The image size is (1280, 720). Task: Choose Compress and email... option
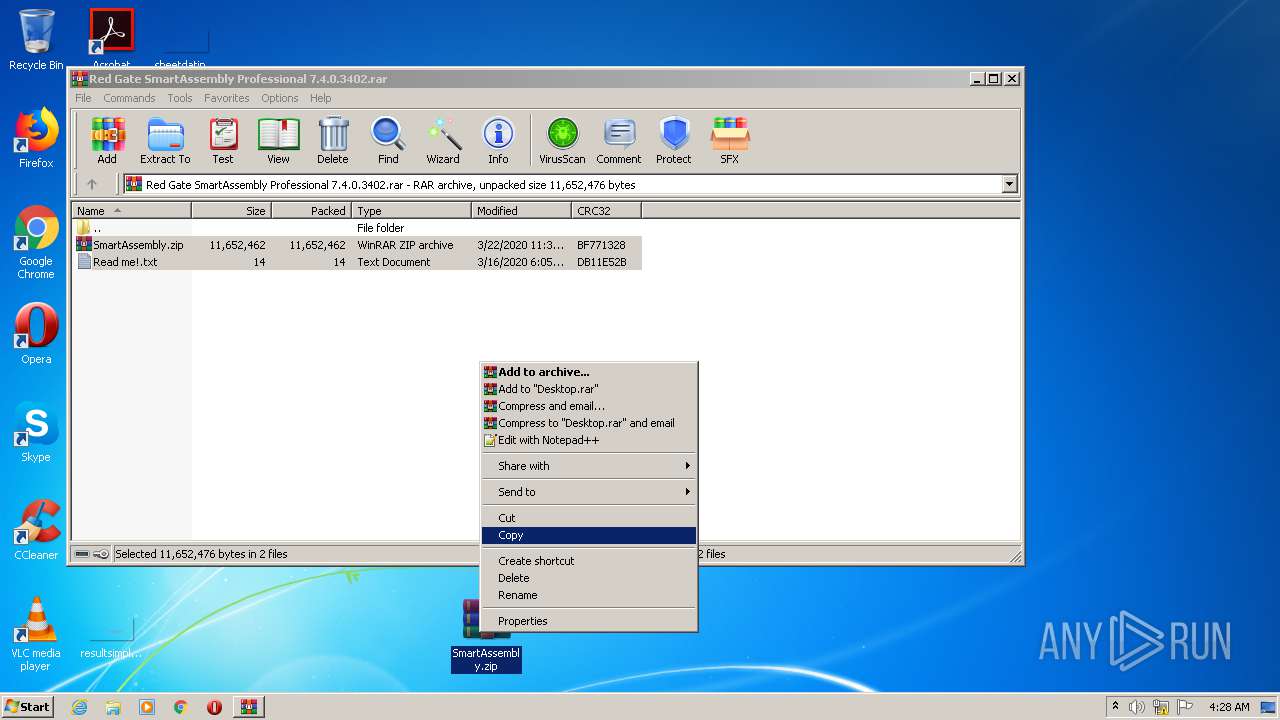tap(589, 406)
